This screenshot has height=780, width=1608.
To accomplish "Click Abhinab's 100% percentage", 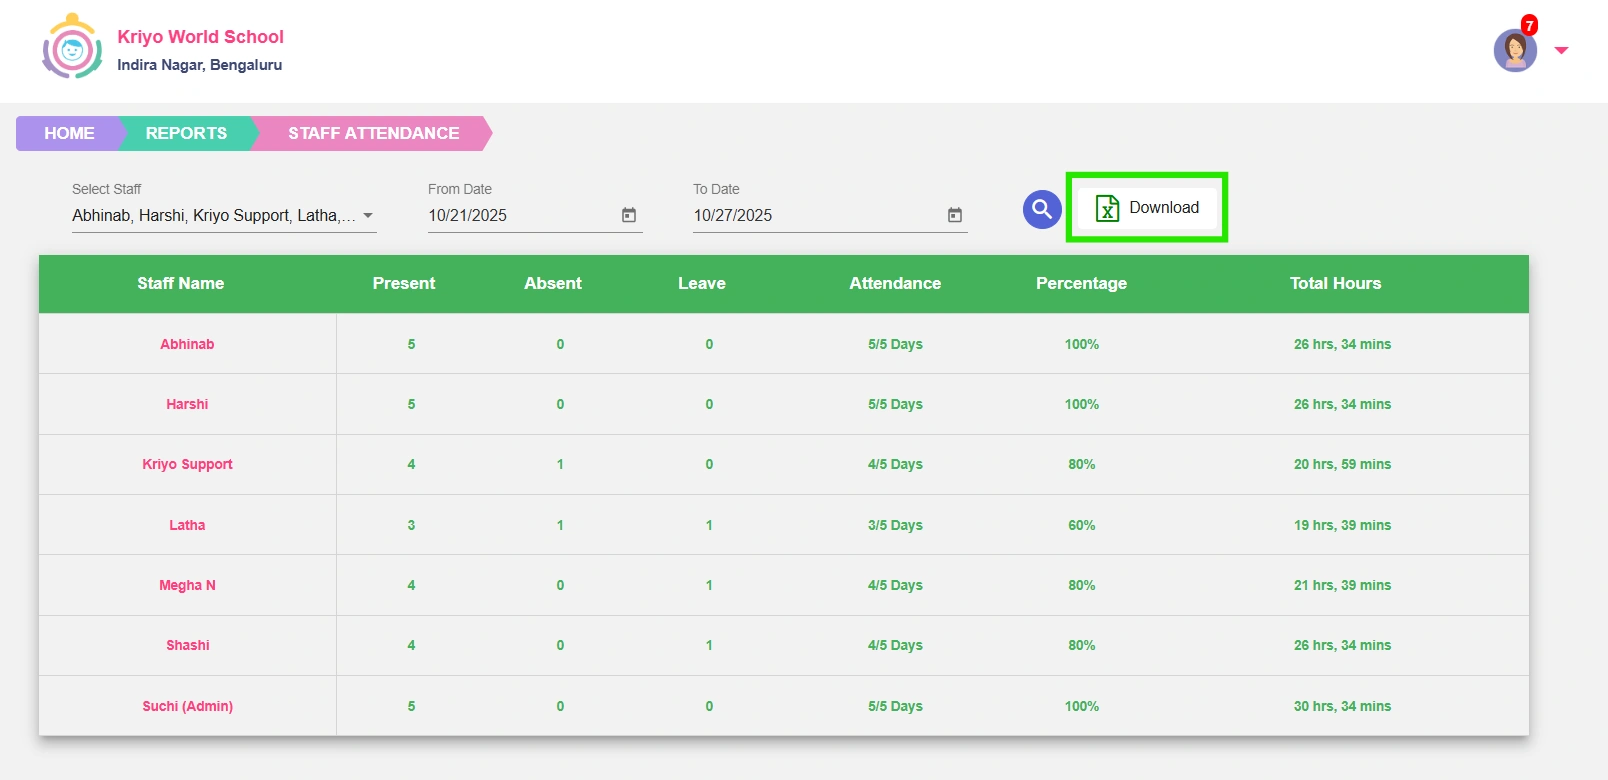I will click(1081, 344).
